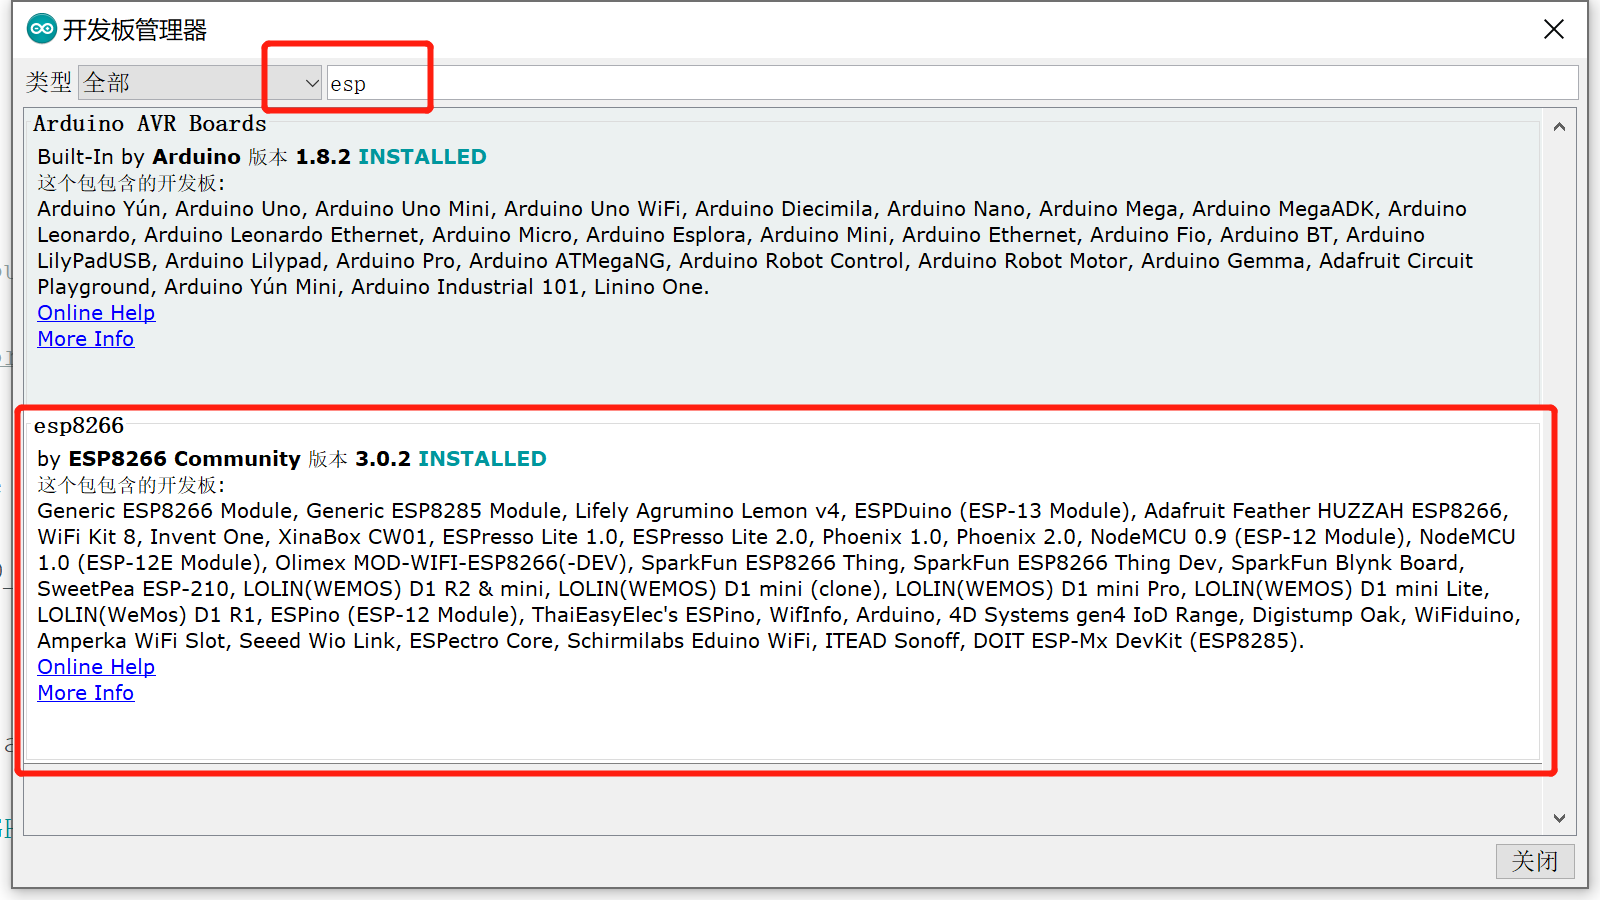Viewport: 1600px width, 900px height.
Task: Open More Info for Arduino AVR Boards
Action: [x=86, y=339]
